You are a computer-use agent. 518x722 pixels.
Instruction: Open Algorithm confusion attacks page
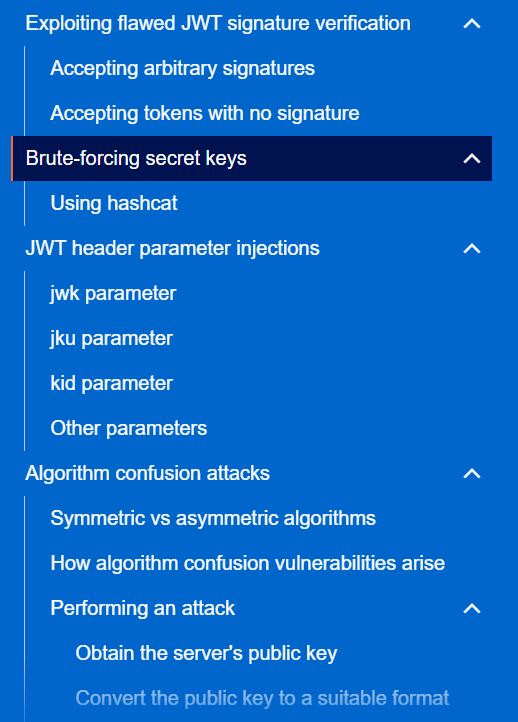pos(147,473)
